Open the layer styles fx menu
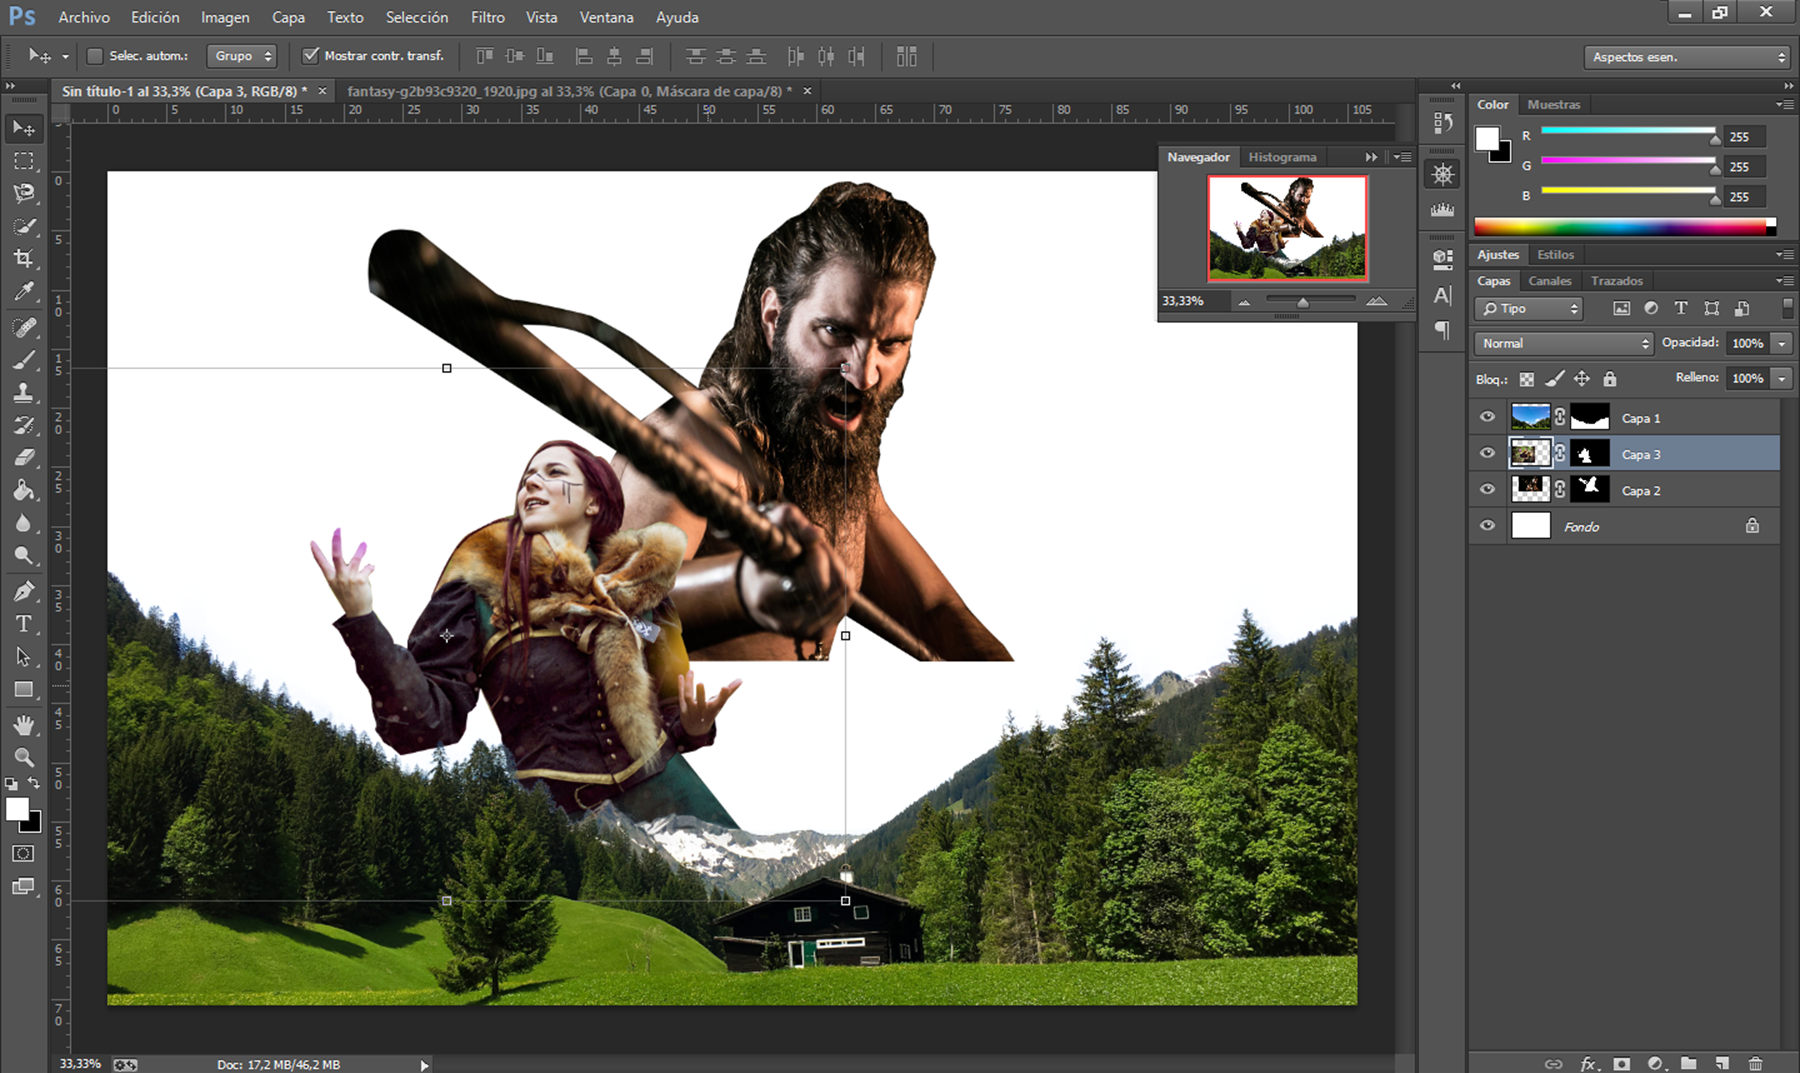 click(x=1589, y=1063)
